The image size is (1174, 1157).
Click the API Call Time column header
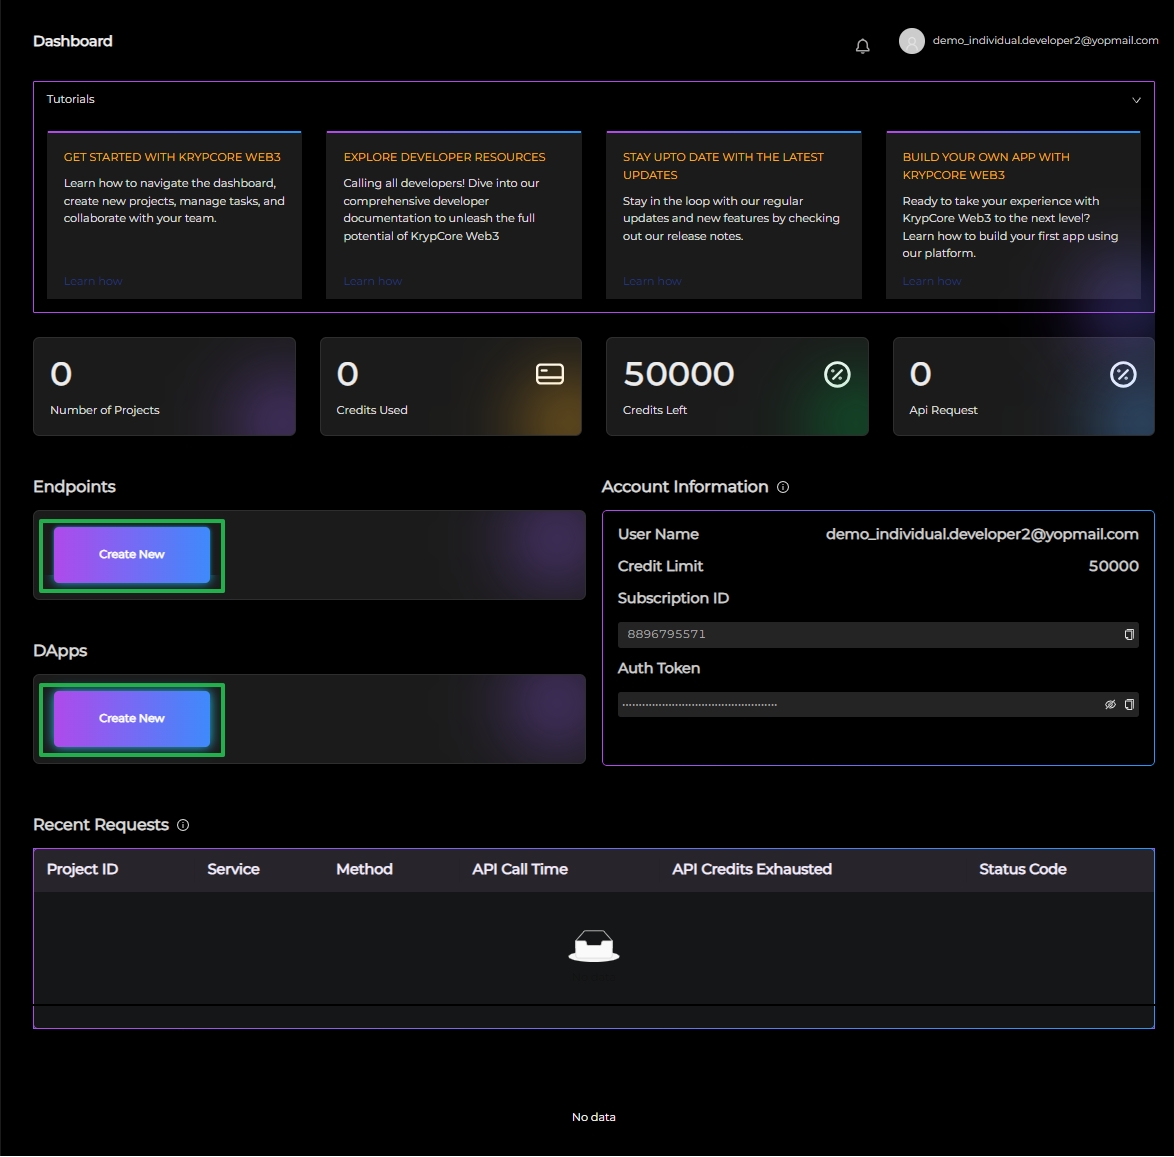(519, 870)
